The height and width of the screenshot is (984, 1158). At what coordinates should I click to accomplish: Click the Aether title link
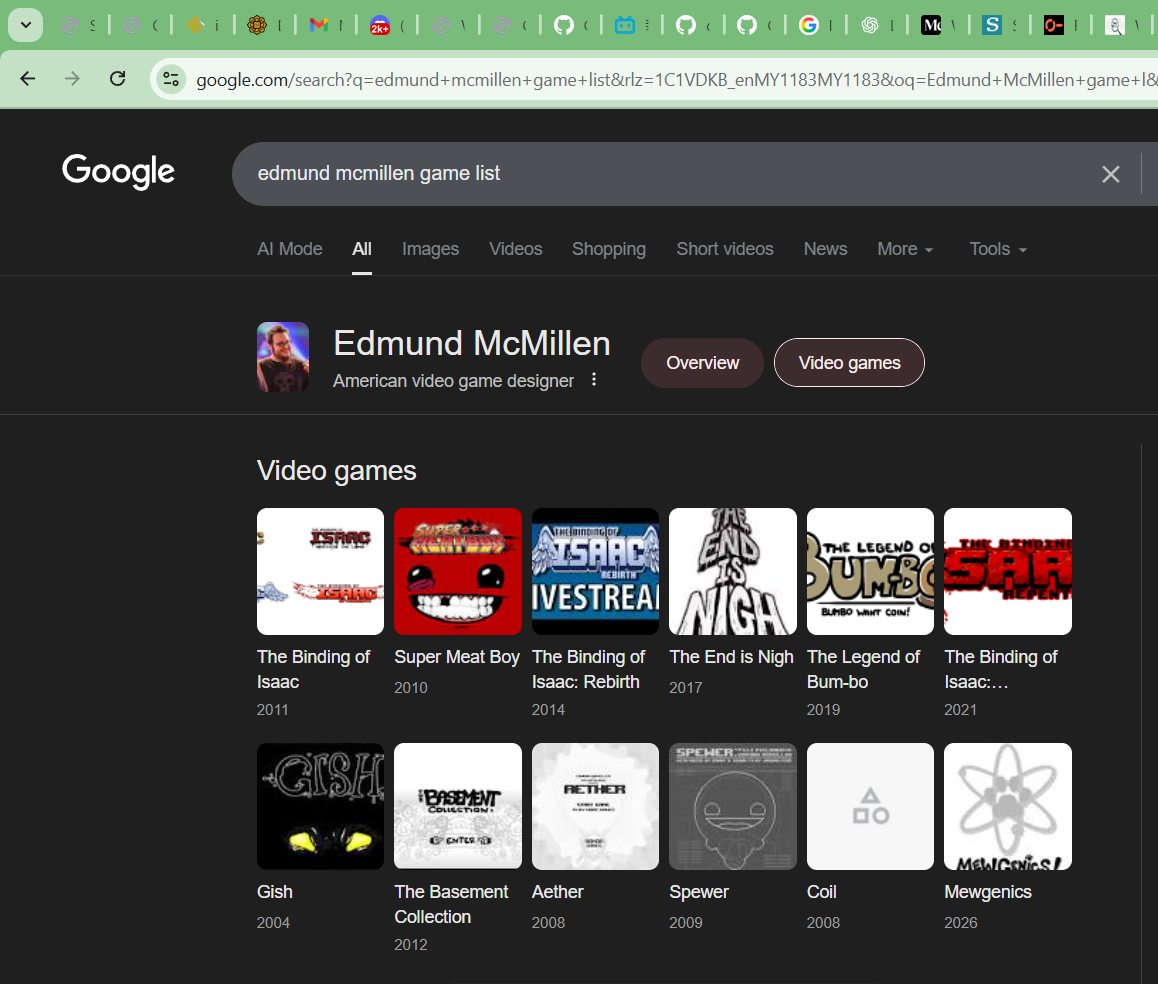click(x=558, y=892)
